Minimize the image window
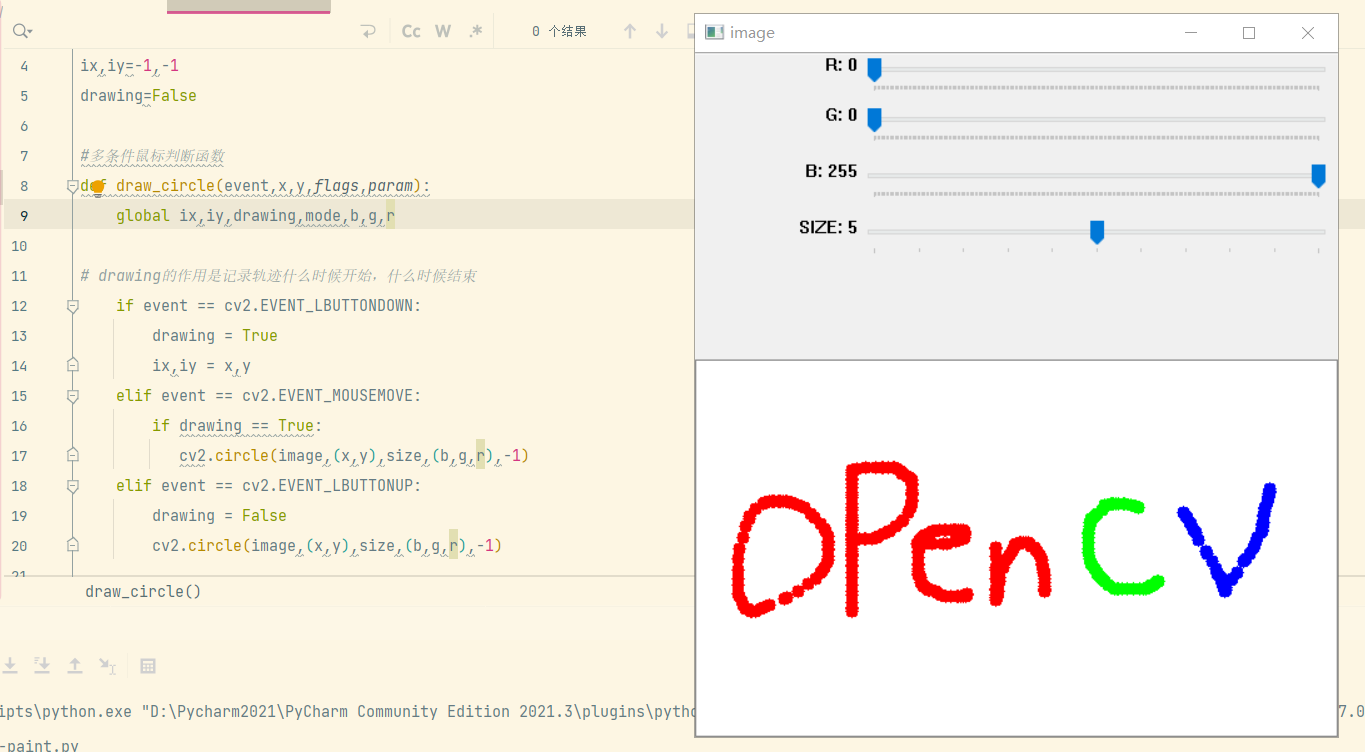Viewport: 1365px width, 752px height. point(1191,33)
